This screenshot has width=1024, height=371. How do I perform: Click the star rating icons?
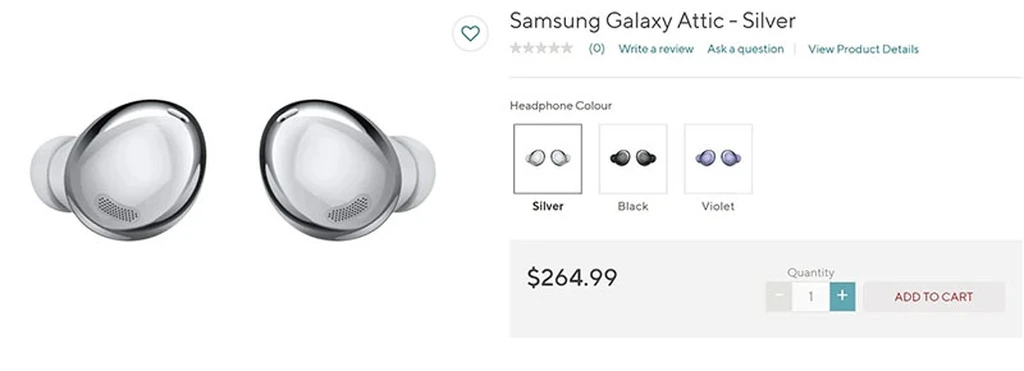[x=541, y=48]
